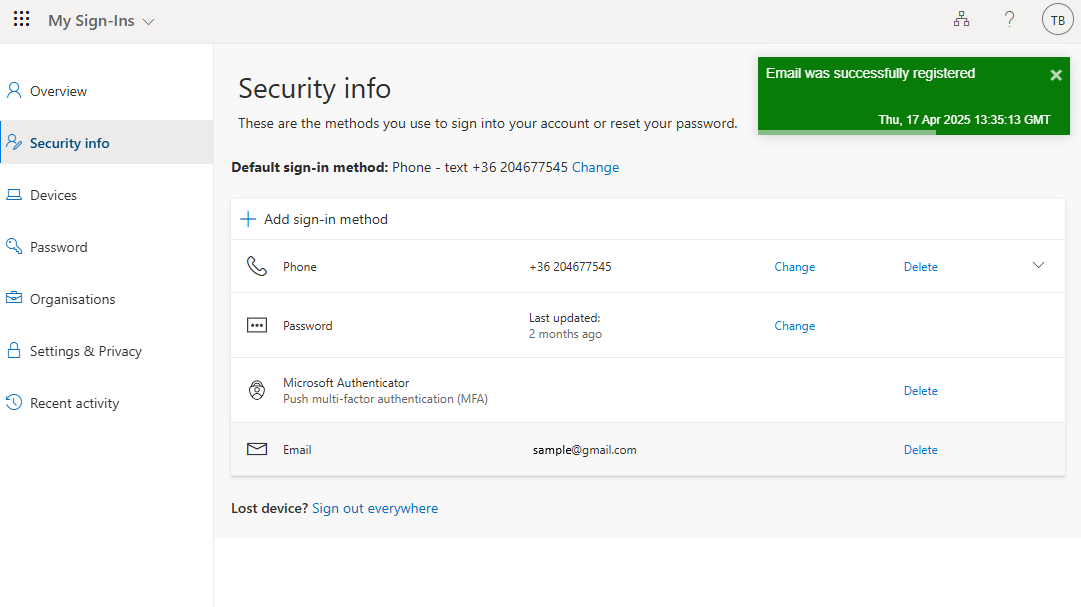Dismiss the Email successfully registered notification
Screen dimensions: 1081x607
click(1055, 75)
